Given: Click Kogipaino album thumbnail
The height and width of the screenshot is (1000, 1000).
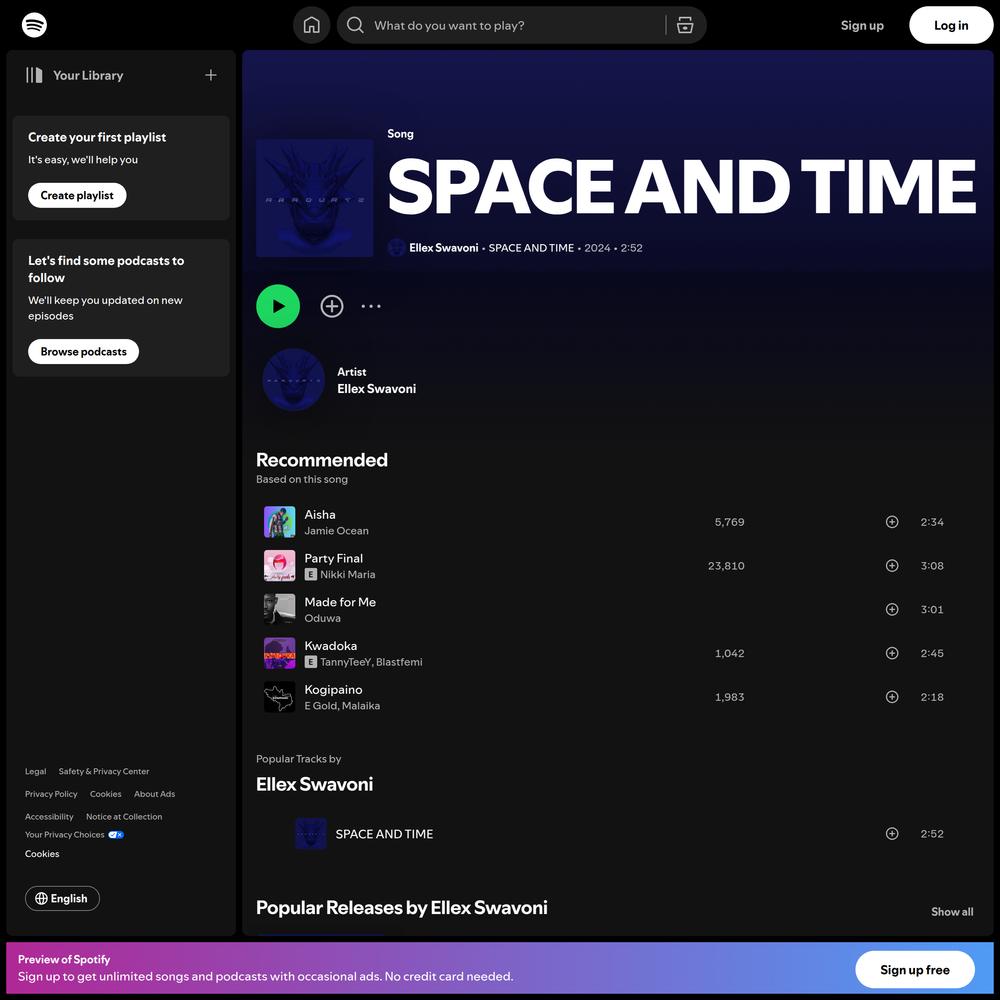Looking at the screenshot, I should [x=279, y=697].
